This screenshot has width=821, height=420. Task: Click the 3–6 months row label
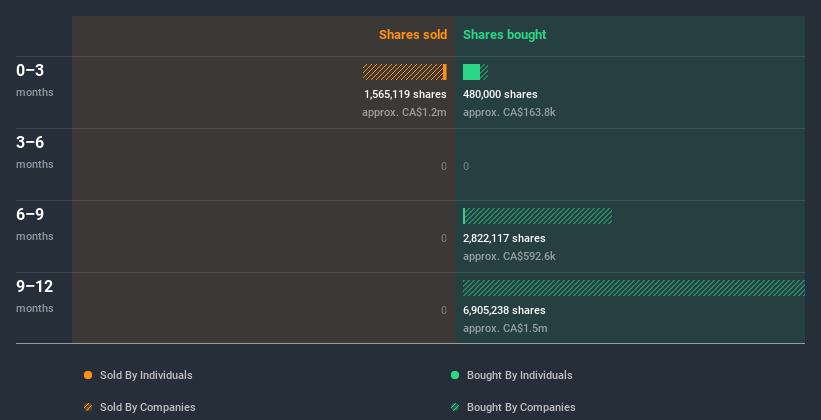35,152
